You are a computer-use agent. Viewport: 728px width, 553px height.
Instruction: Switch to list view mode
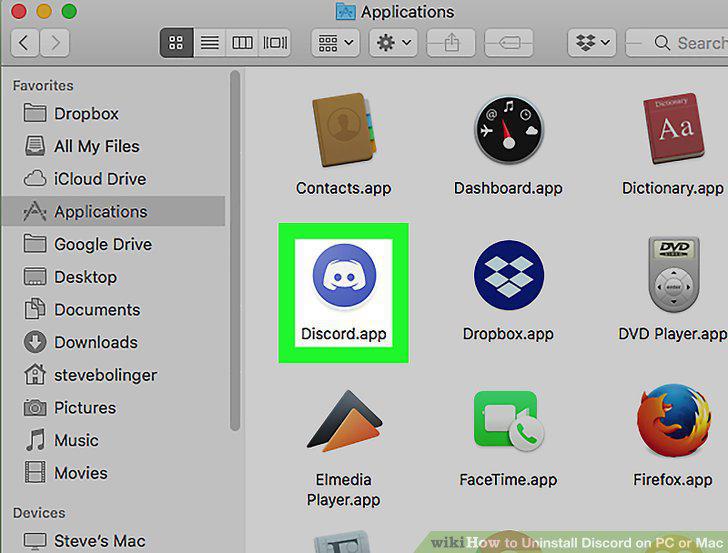coord(209,43)
